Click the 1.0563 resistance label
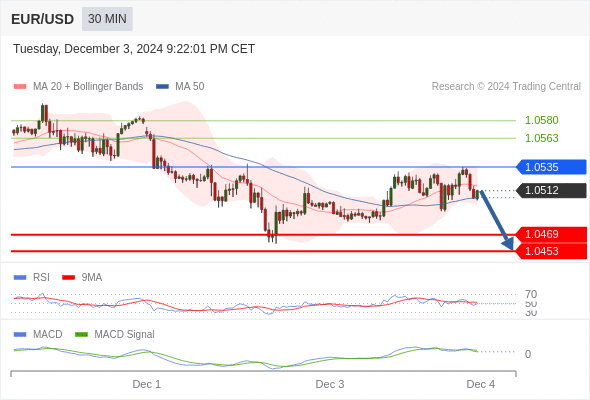Screen dimensions: 590x400 coord(541,138)
